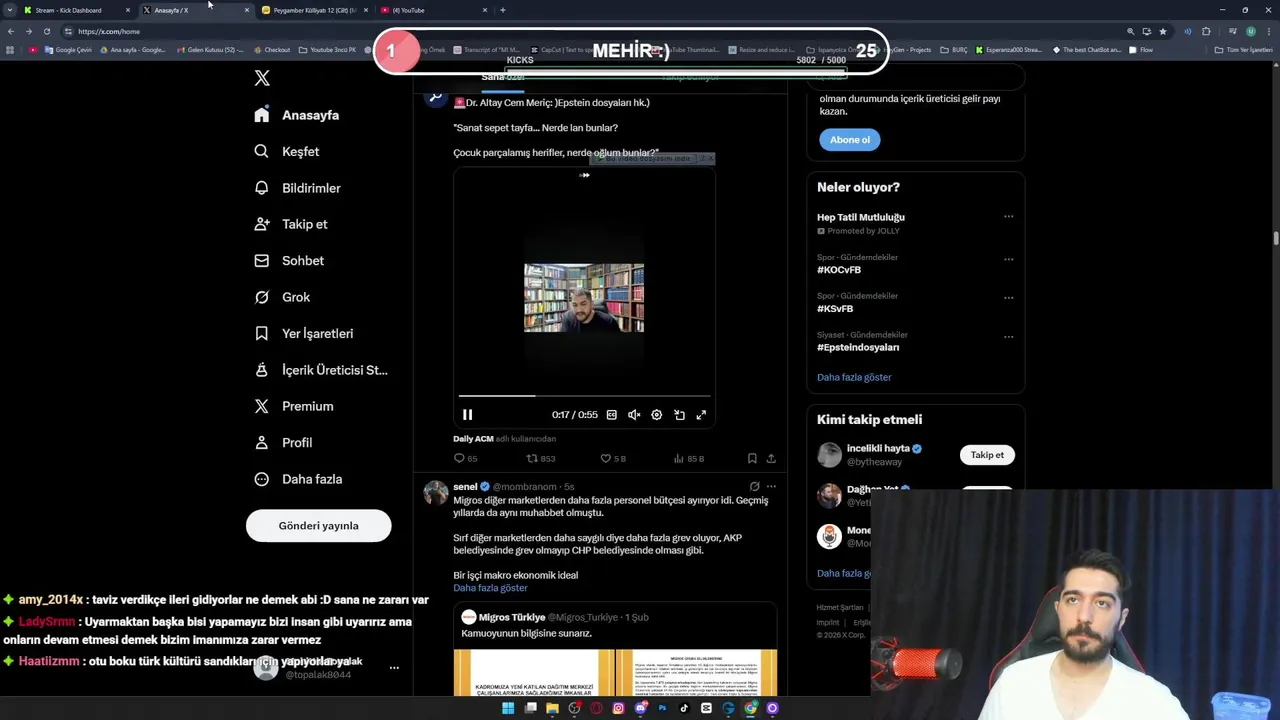Open more options on senel's post
The width and height of the screenshot is (1280, 720).
tap(771, 487)
